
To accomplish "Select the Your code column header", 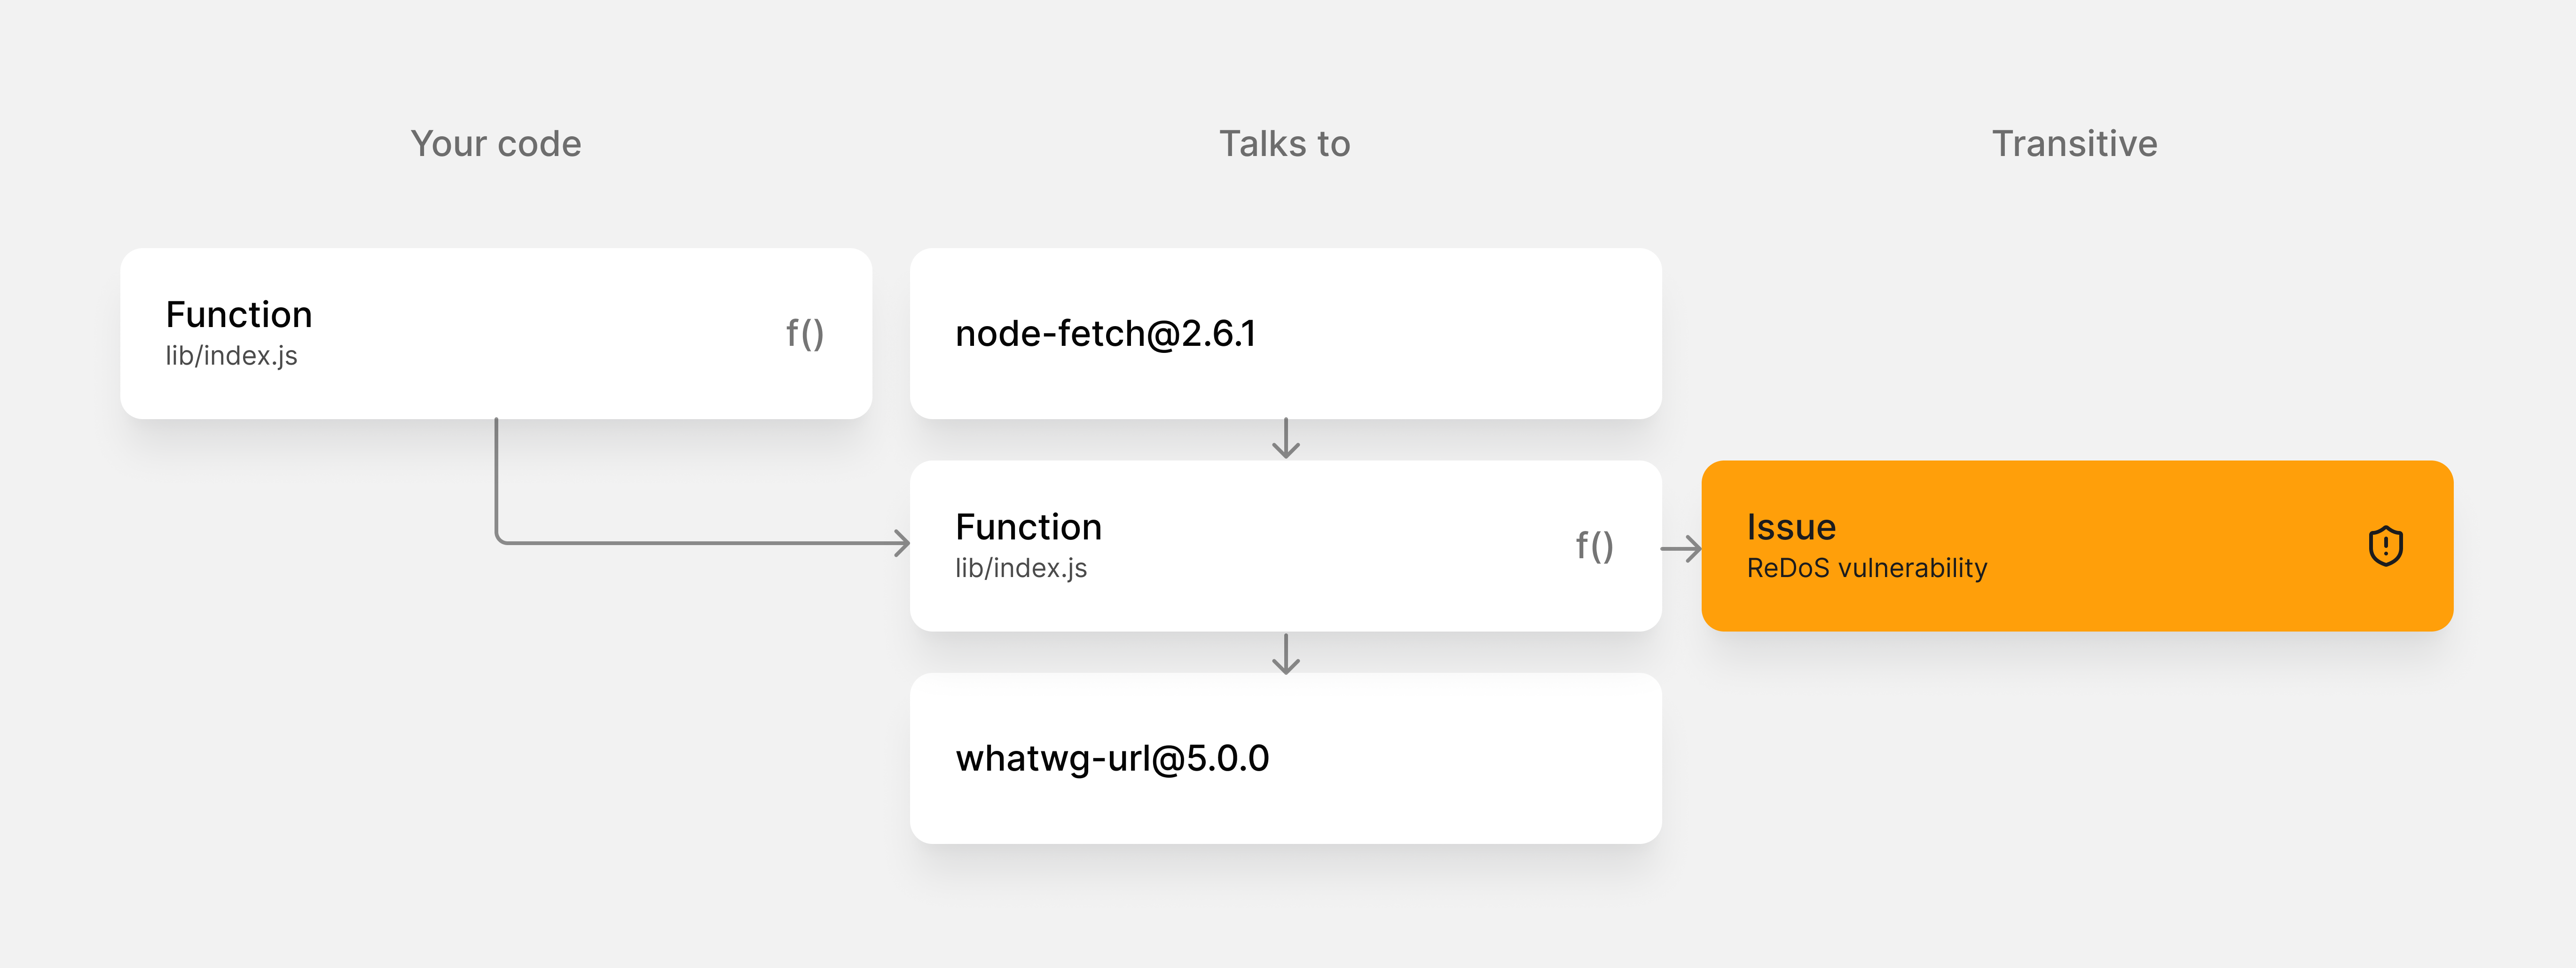I will [x=497, y=143].
